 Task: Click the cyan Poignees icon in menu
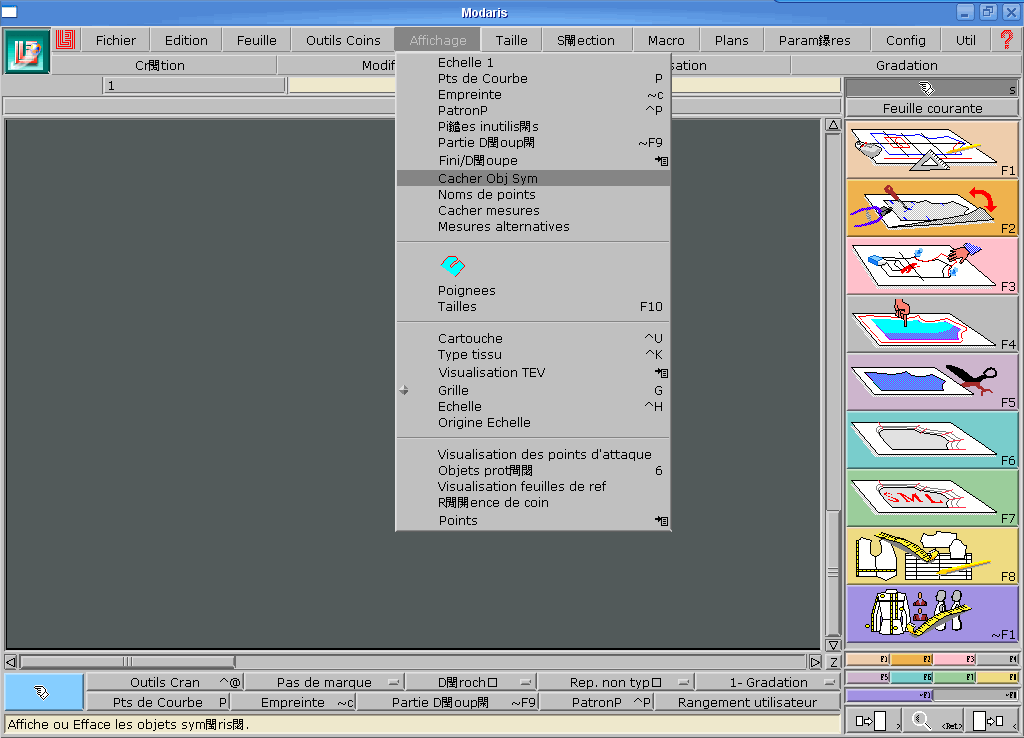tap(452, 266)
